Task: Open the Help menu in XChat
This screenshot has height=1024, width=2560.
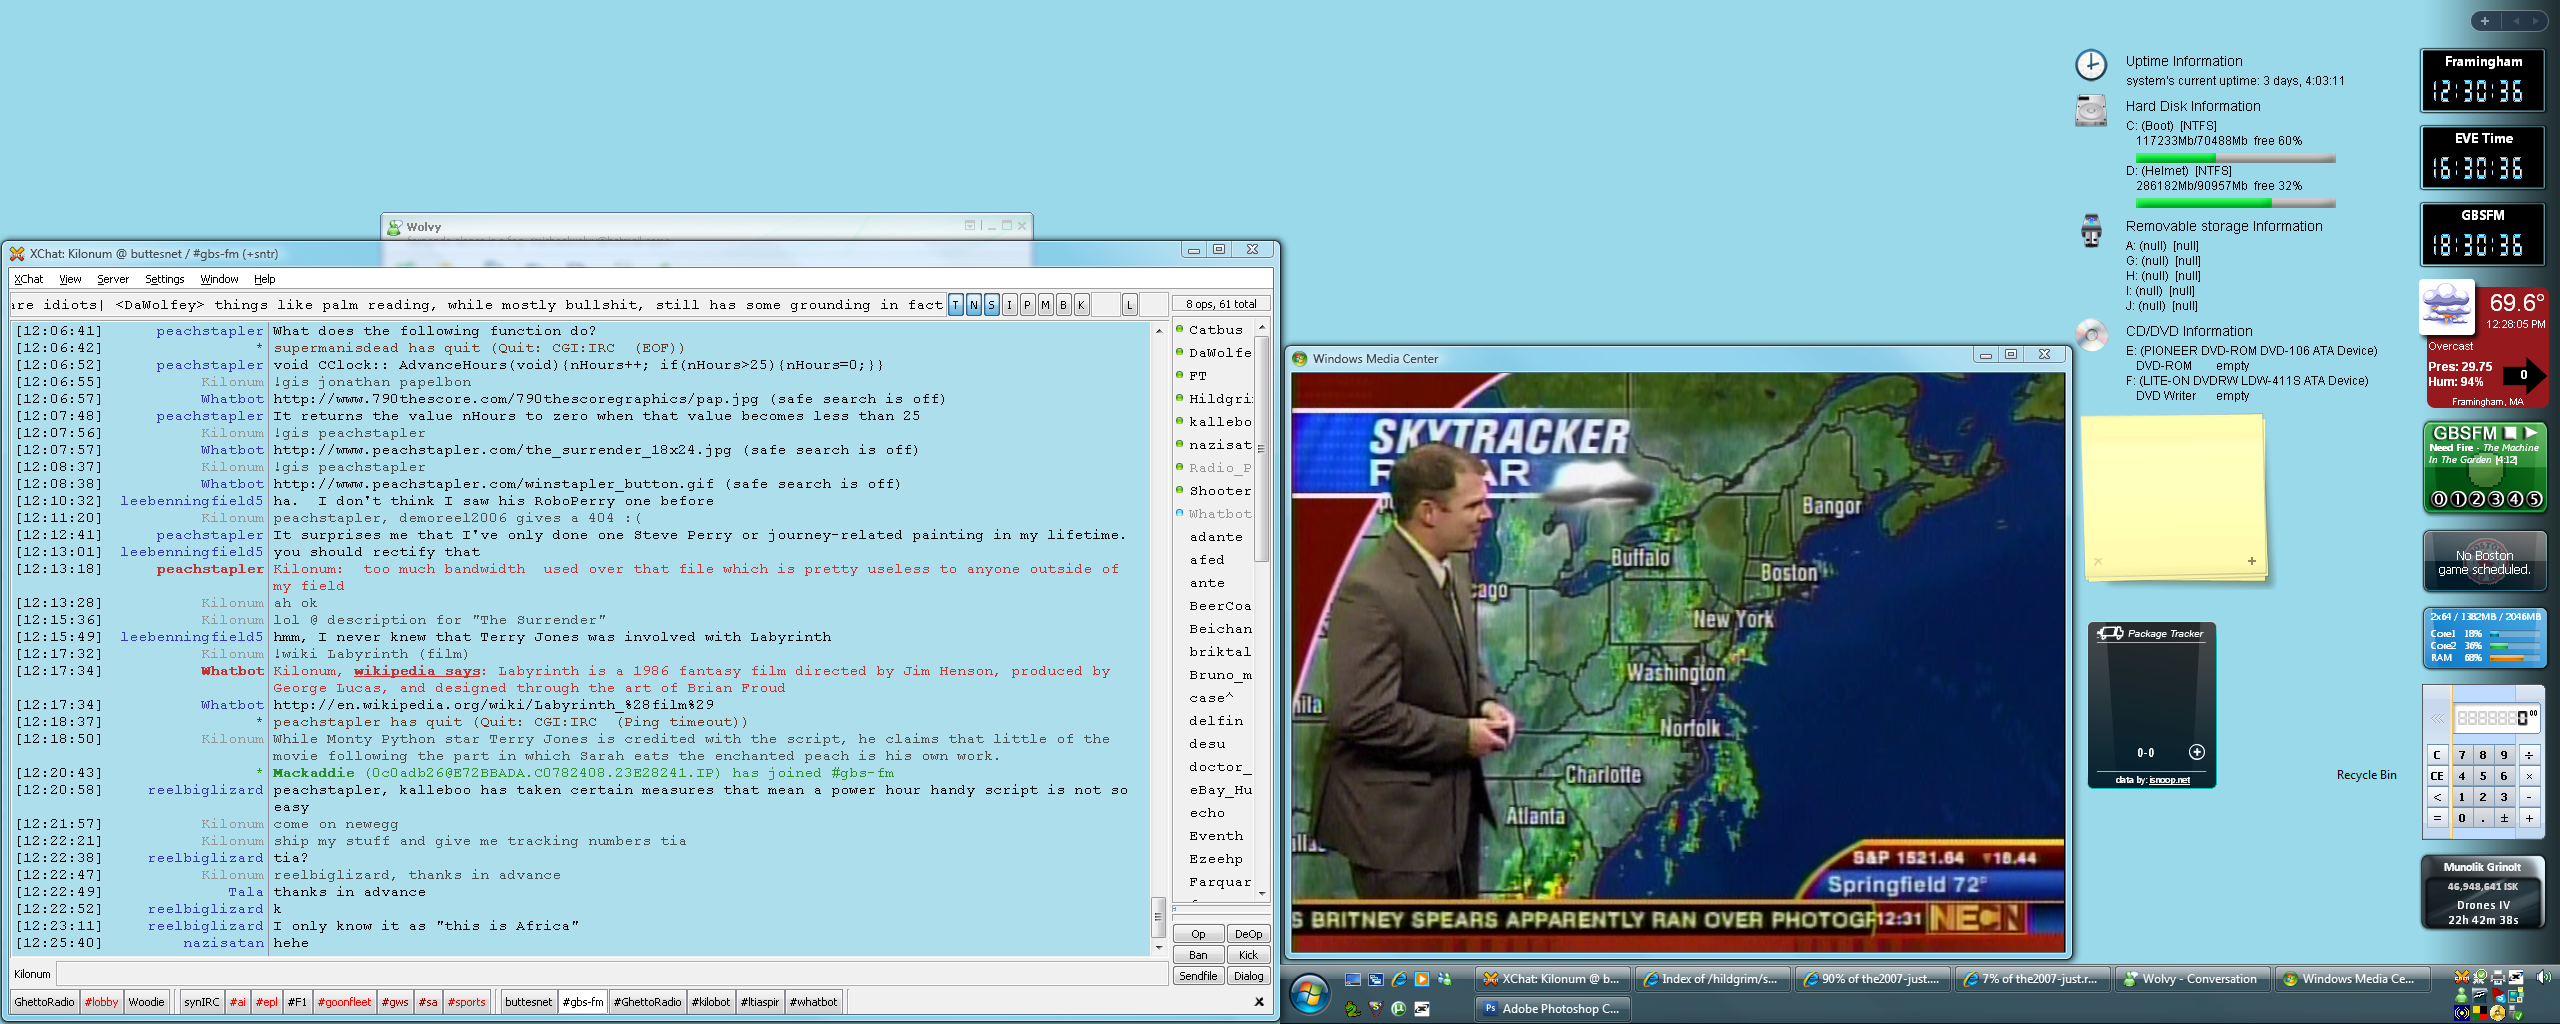Action: click(x=264, y=279)
